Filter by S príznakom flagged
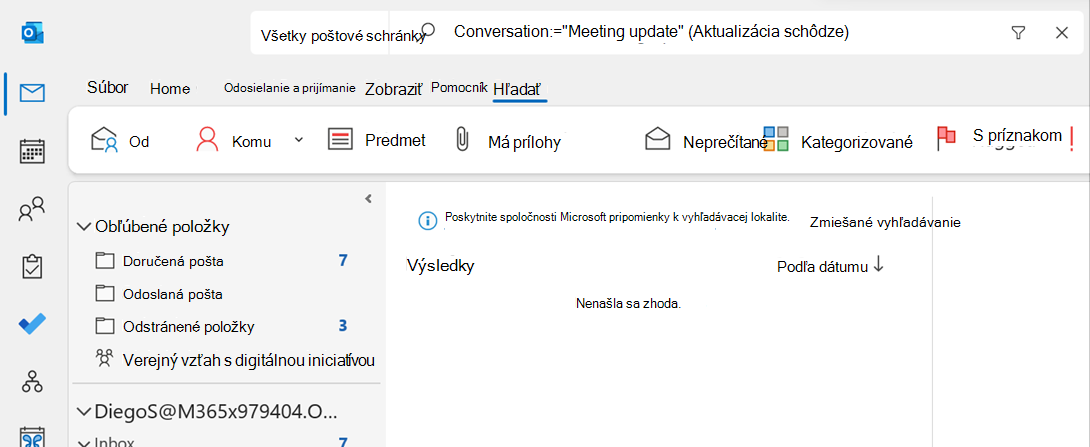Viewport: 1090px width, 447px height. point(999,138)
